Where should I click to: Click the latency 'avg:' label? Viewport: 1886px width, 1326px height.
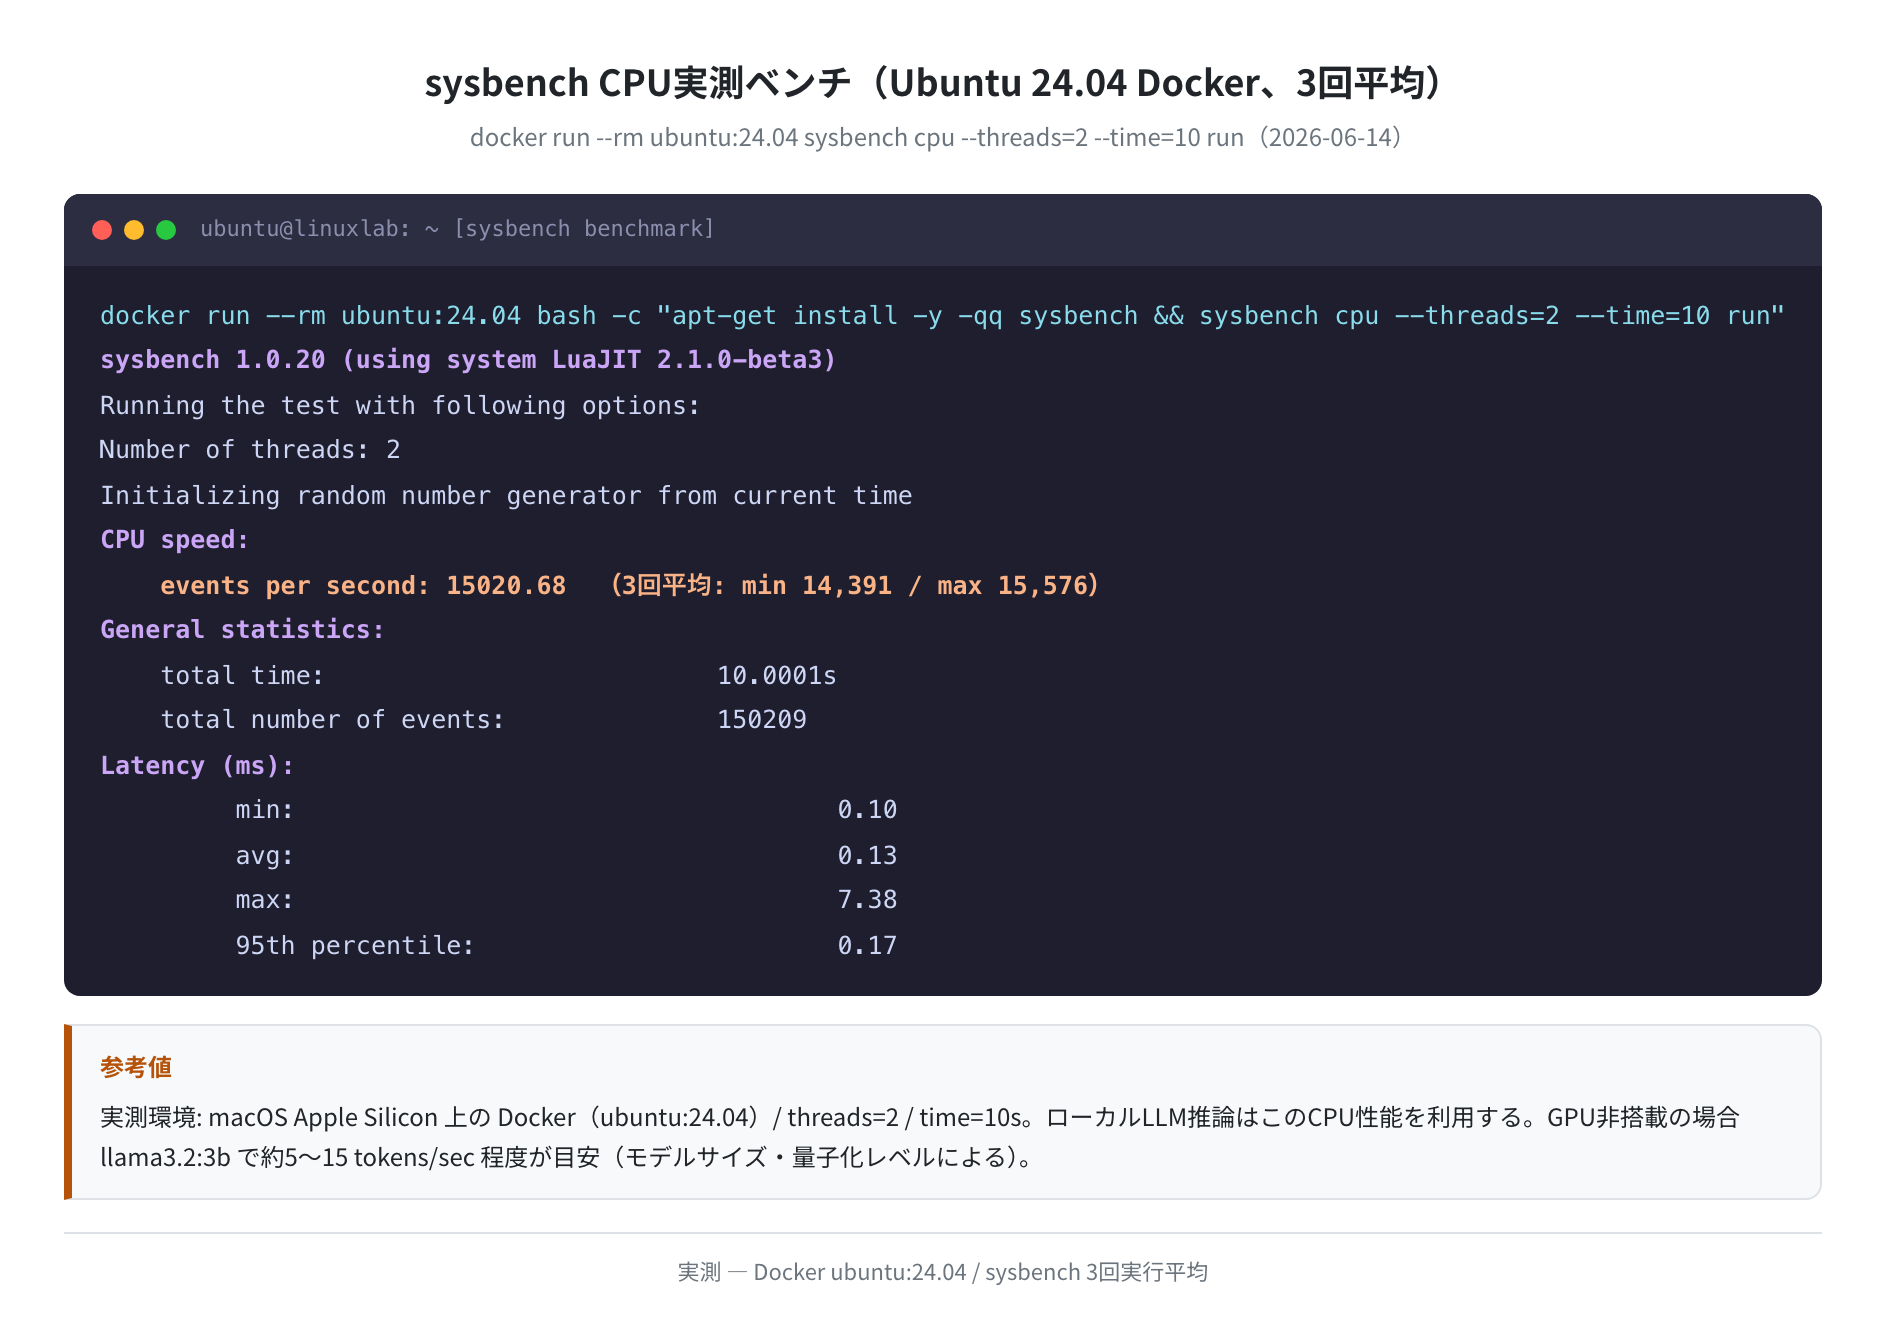pyautogui.click(x=265, y=856)
